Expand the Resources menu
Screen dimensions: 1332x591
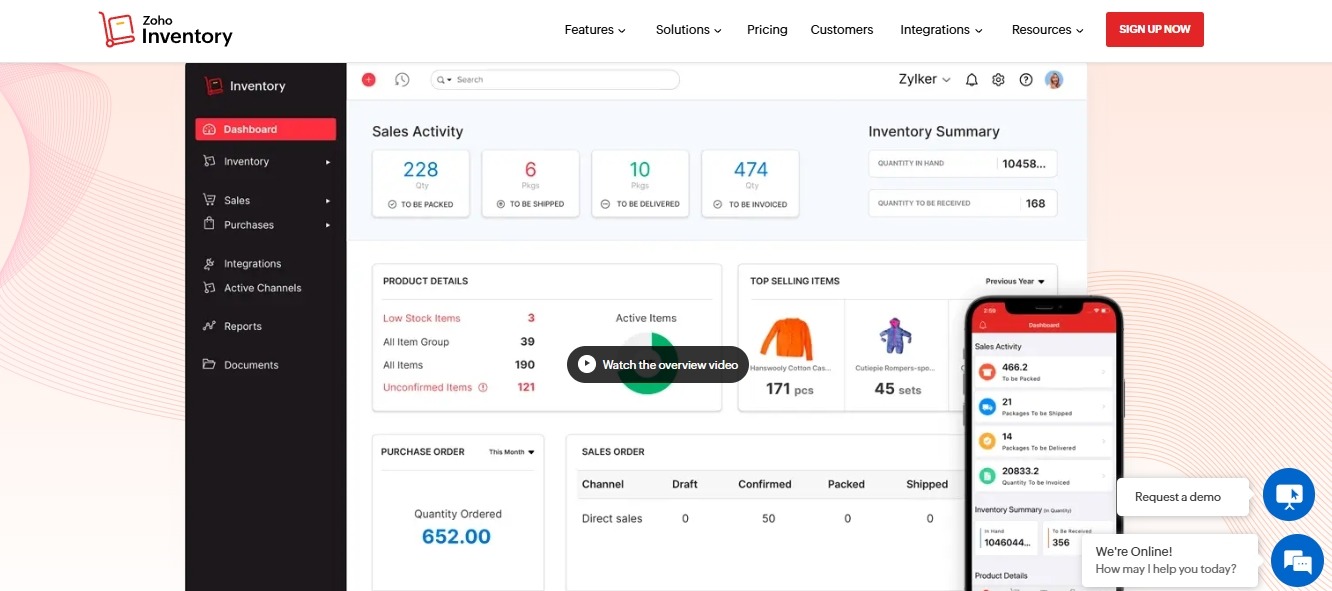point(1047,30)
